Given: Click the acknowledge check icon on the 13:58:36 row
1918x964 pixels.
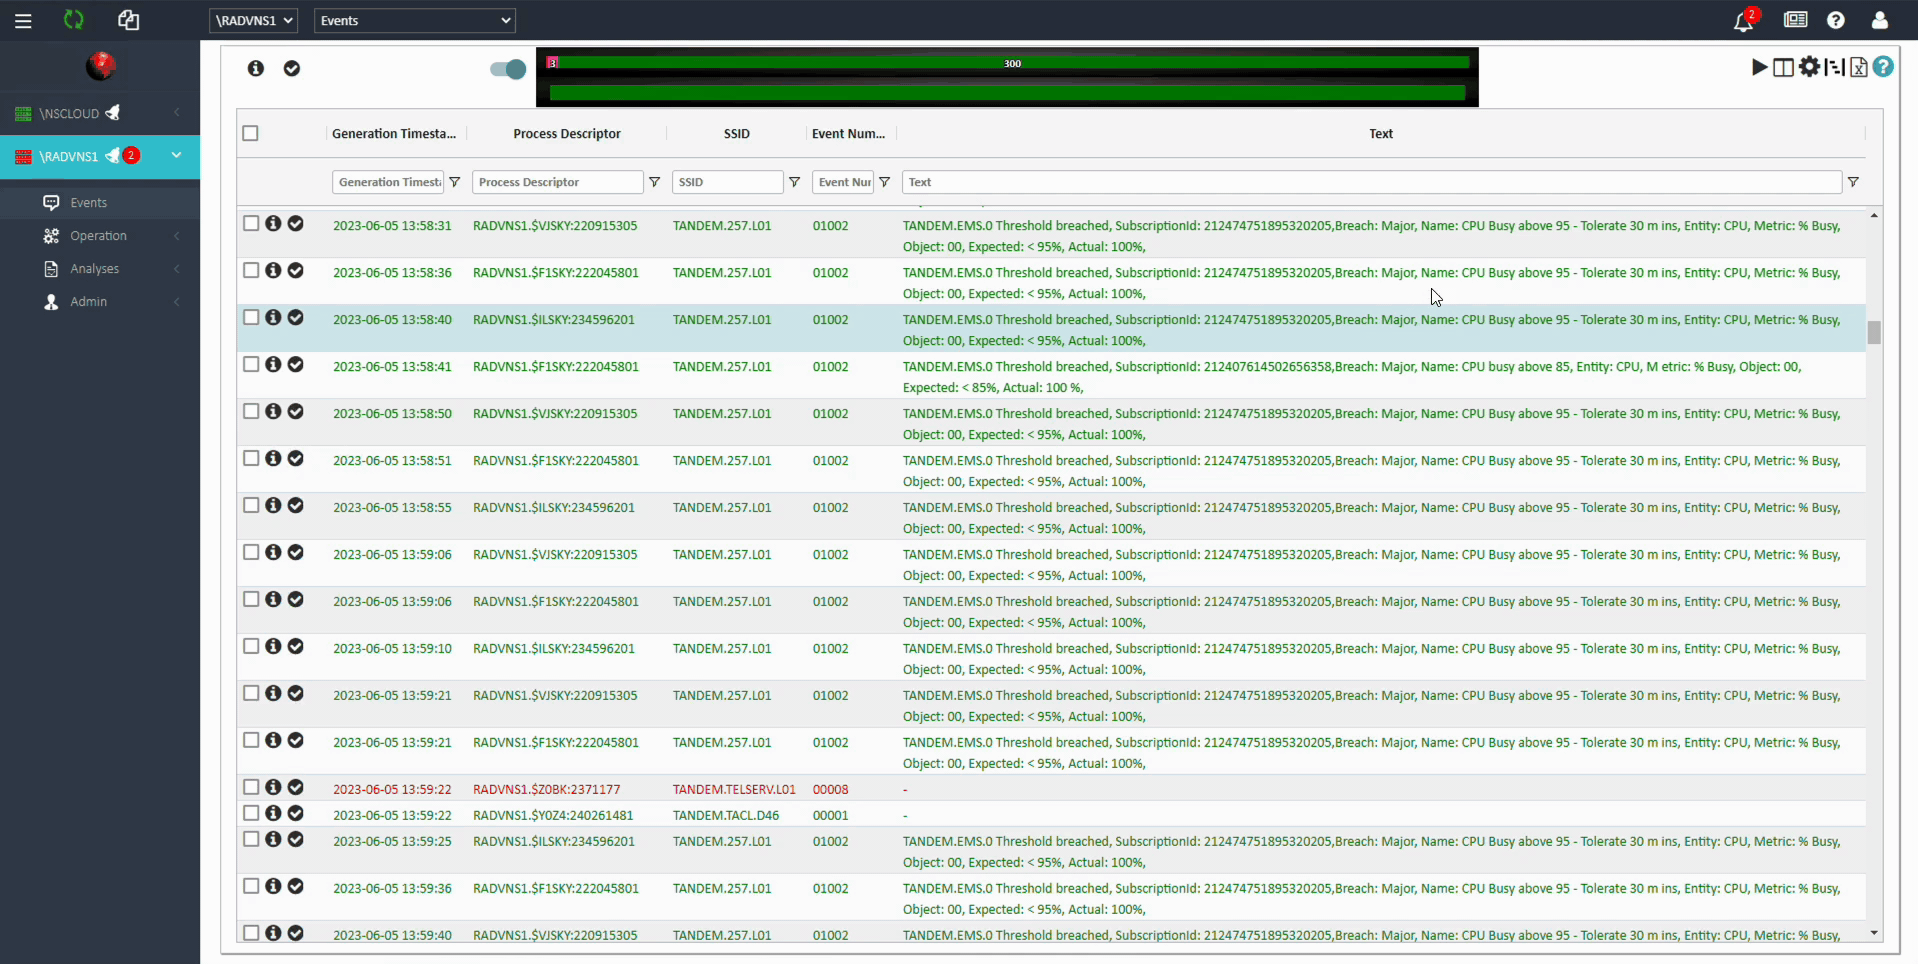Looking at the screenshot, I should (x=296, y=271).
